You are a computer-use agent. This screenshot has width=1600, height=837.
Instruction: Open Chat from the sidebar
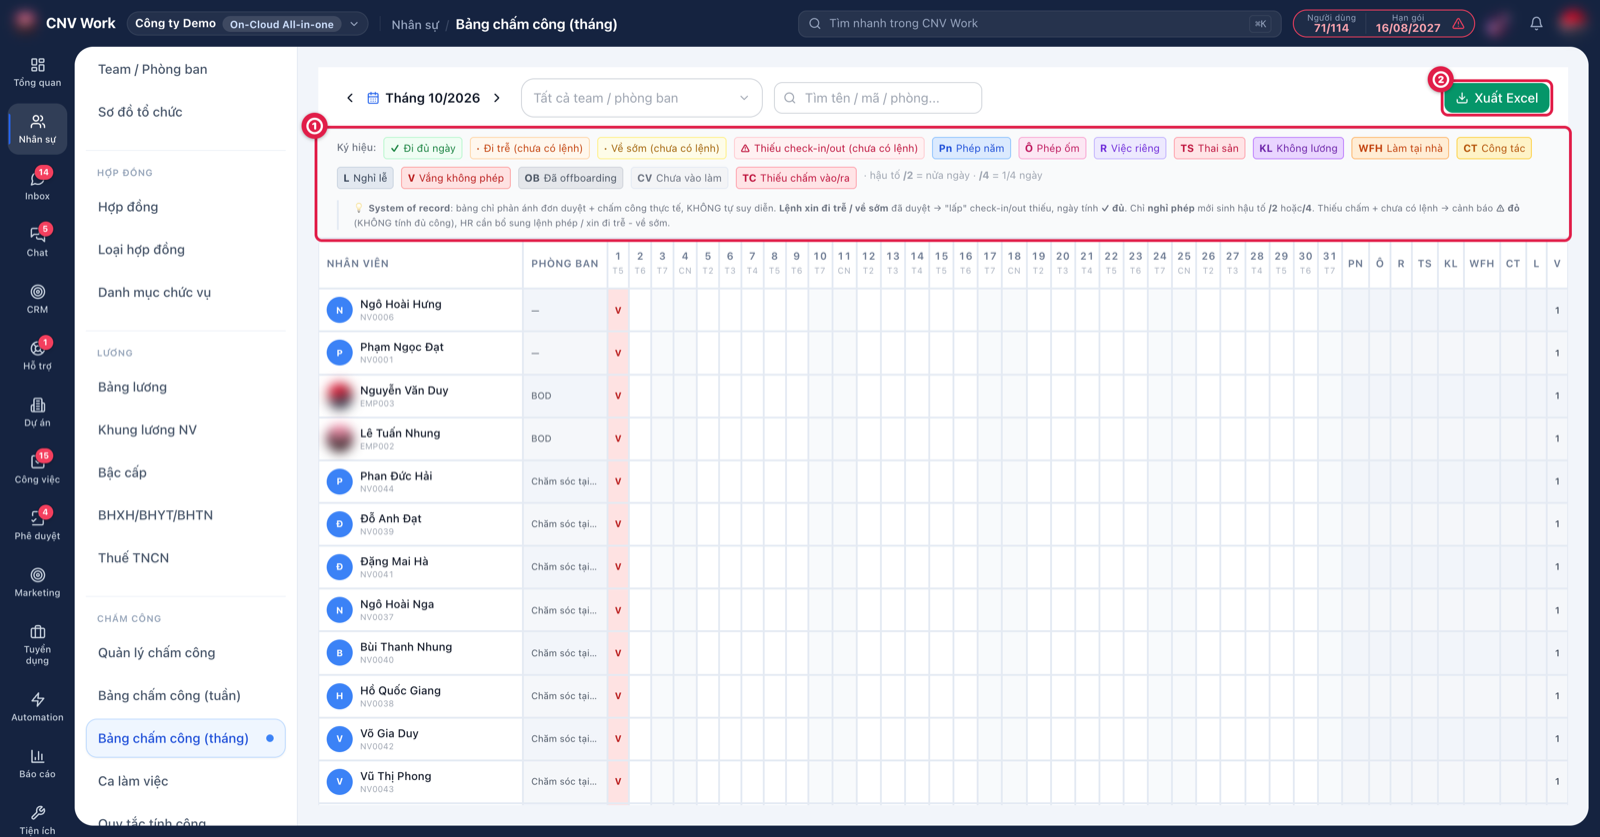coord(37,243)
